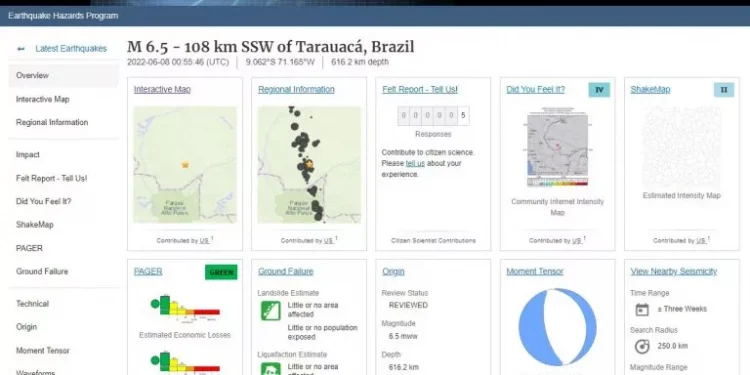Select Interactive Map in the sidebar

tap(43, 99)
